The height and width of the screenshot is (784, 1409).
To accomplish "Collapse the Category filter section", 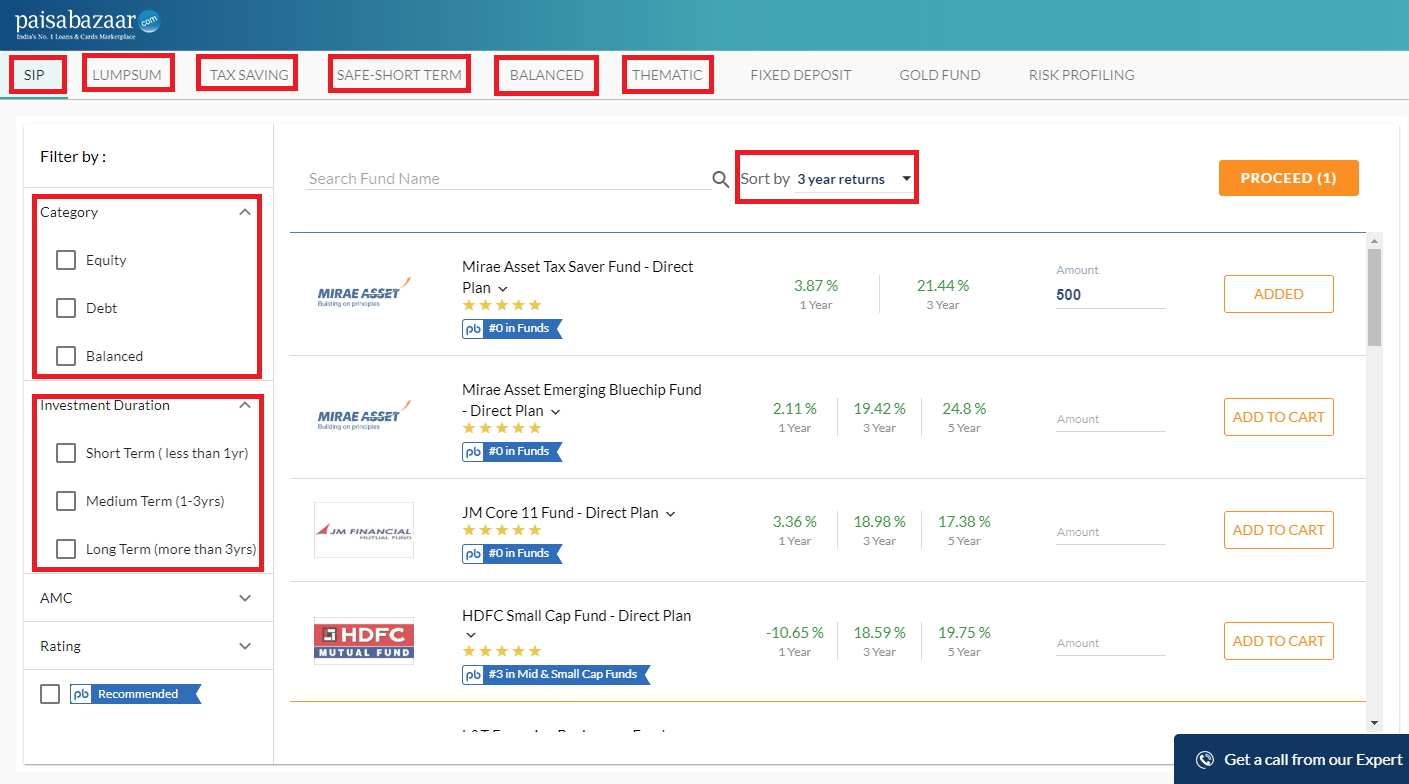I will tap(245, 212).
